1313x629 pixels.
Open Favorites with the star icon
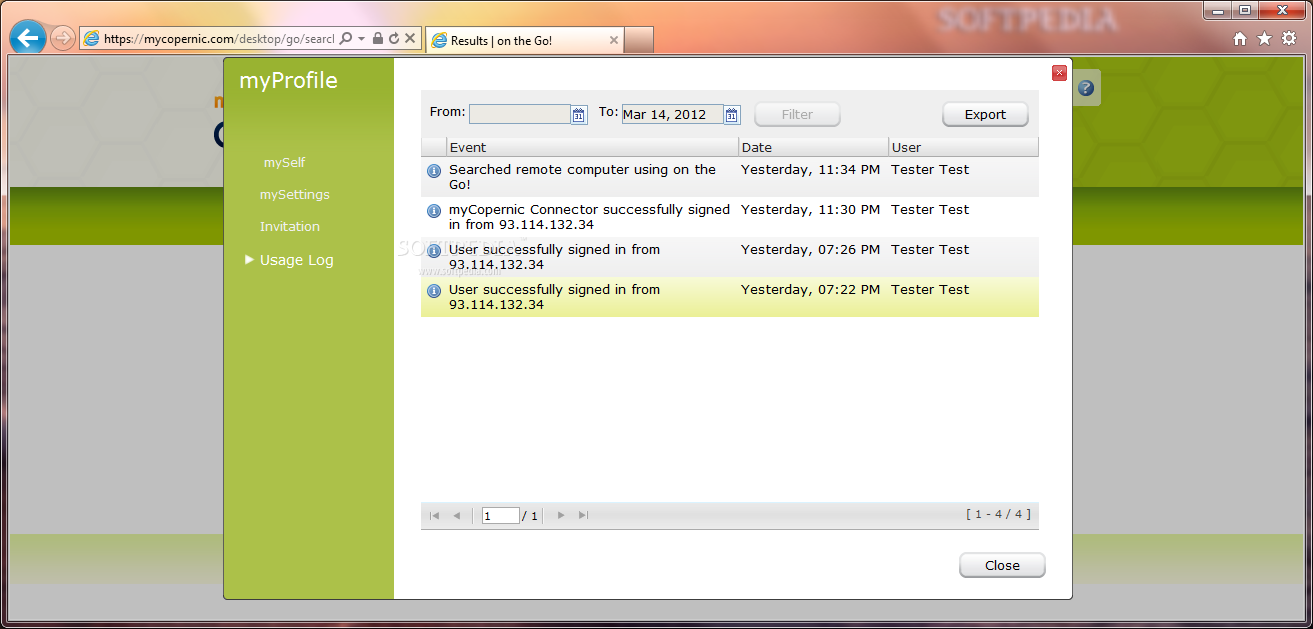pyautogui.click(x=1264, y=38)
